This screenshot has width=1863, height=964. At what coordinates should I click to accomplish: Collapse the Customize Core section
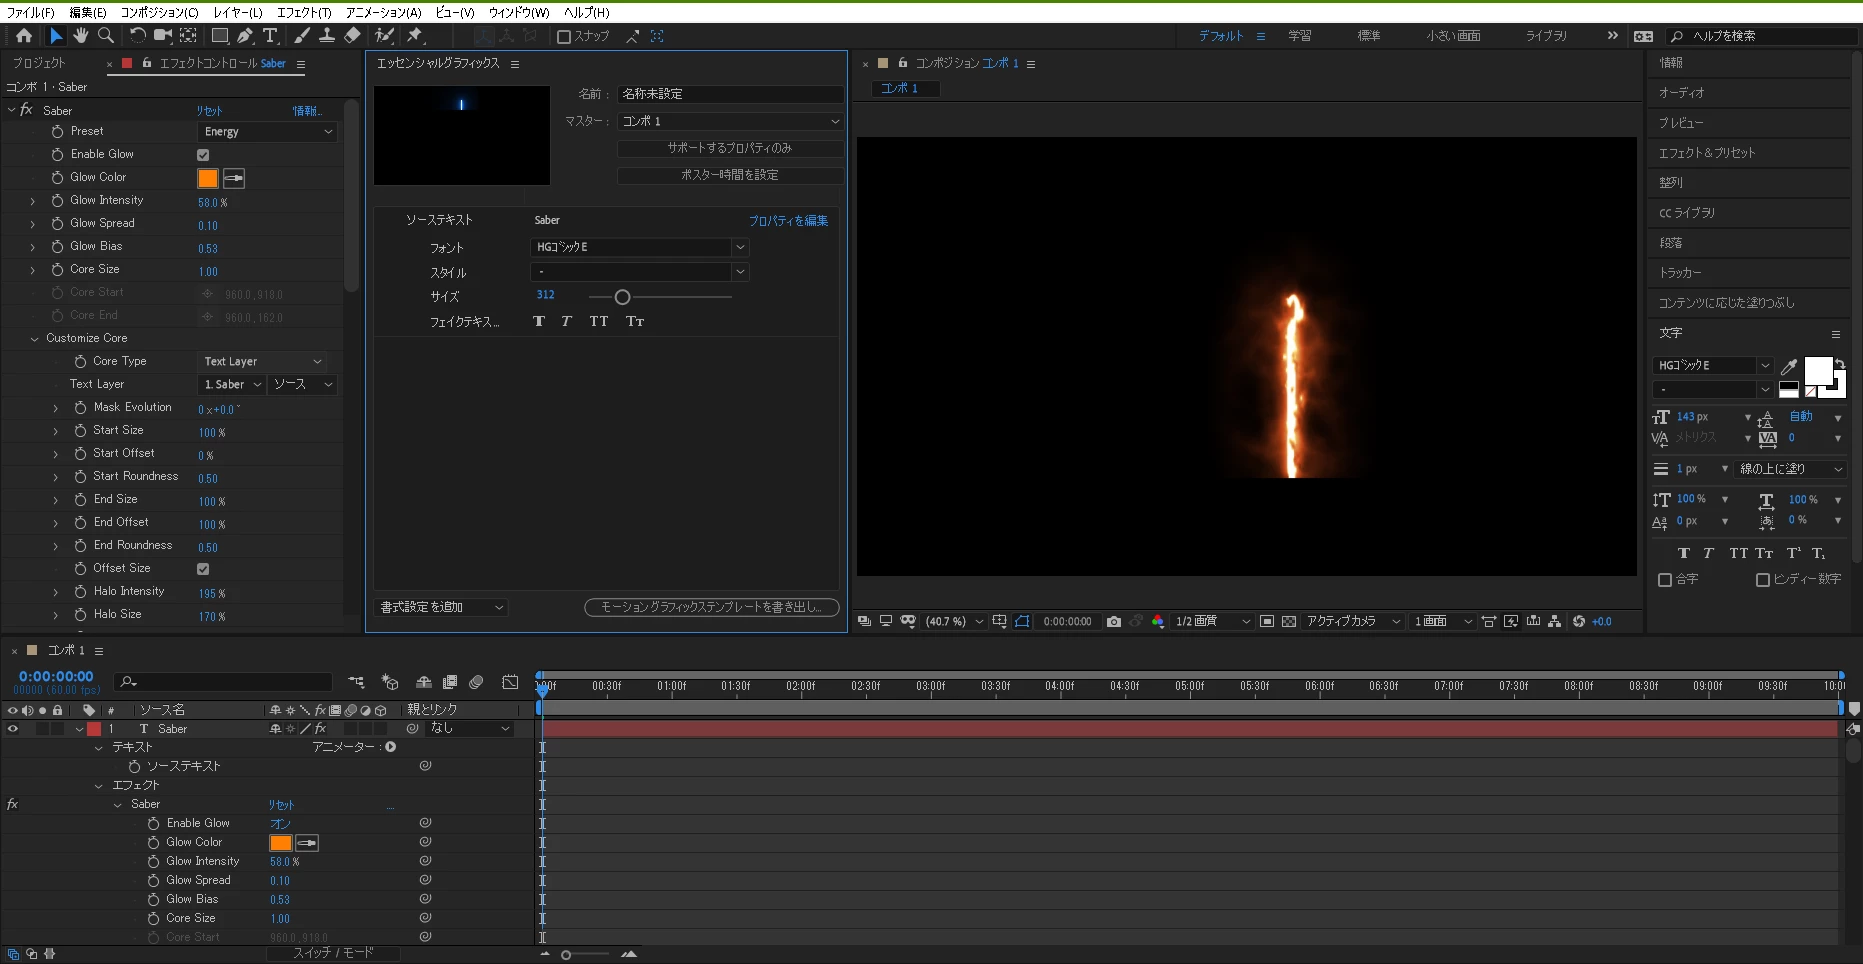[34, 339]
